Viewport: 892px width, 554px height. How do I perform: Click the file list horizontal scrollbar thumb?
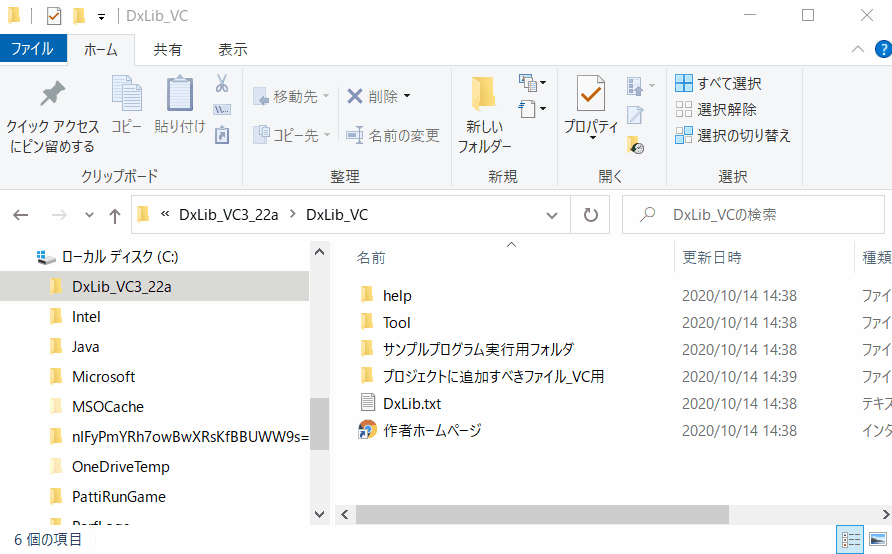[542, 515]
